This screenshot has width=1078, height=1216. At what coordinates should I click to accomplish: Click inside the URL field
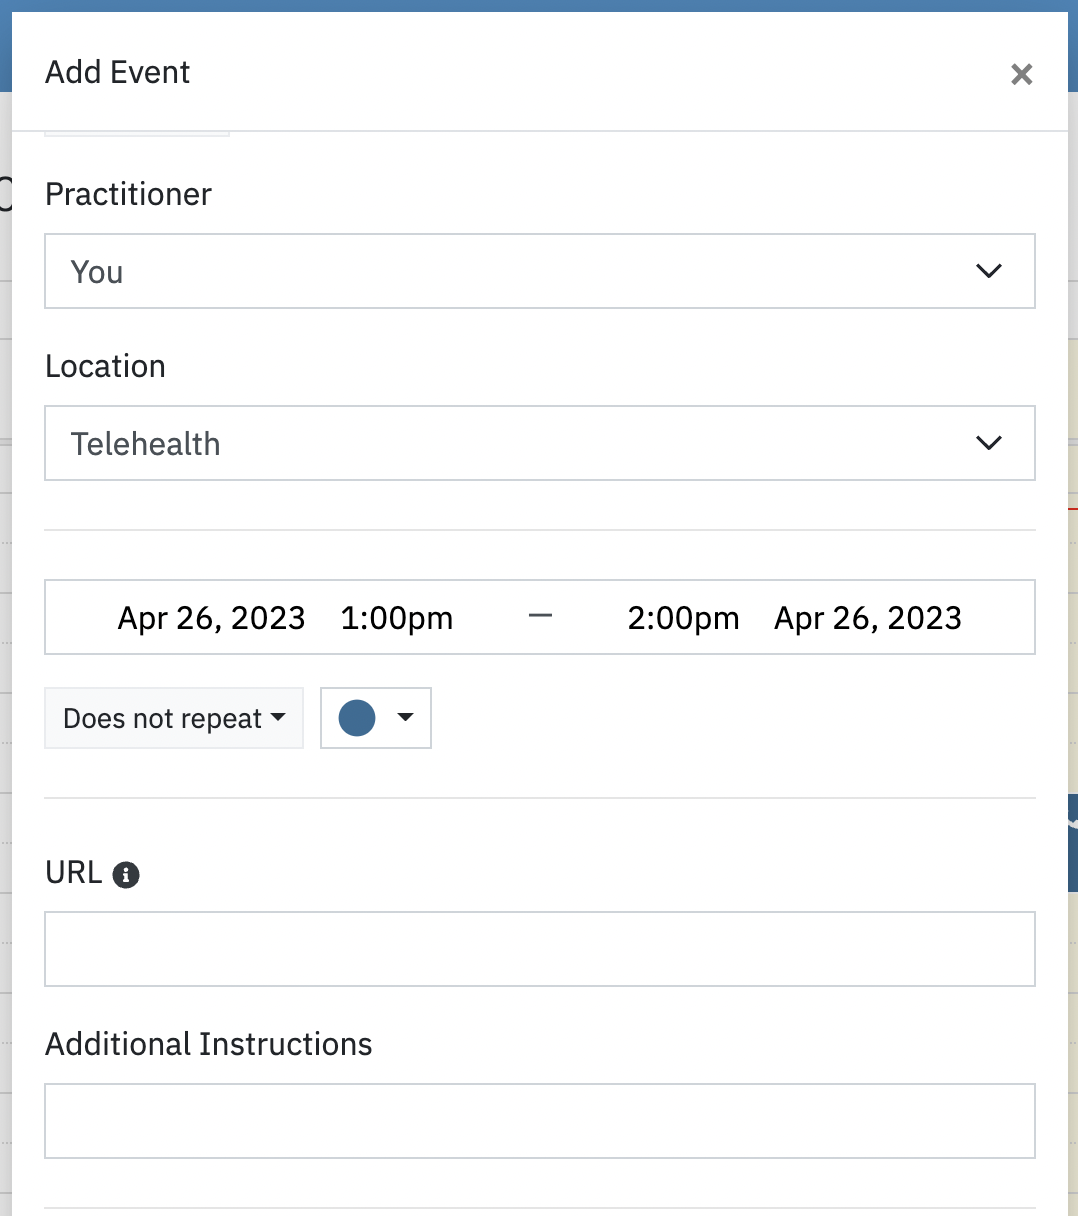coord(540,948)
